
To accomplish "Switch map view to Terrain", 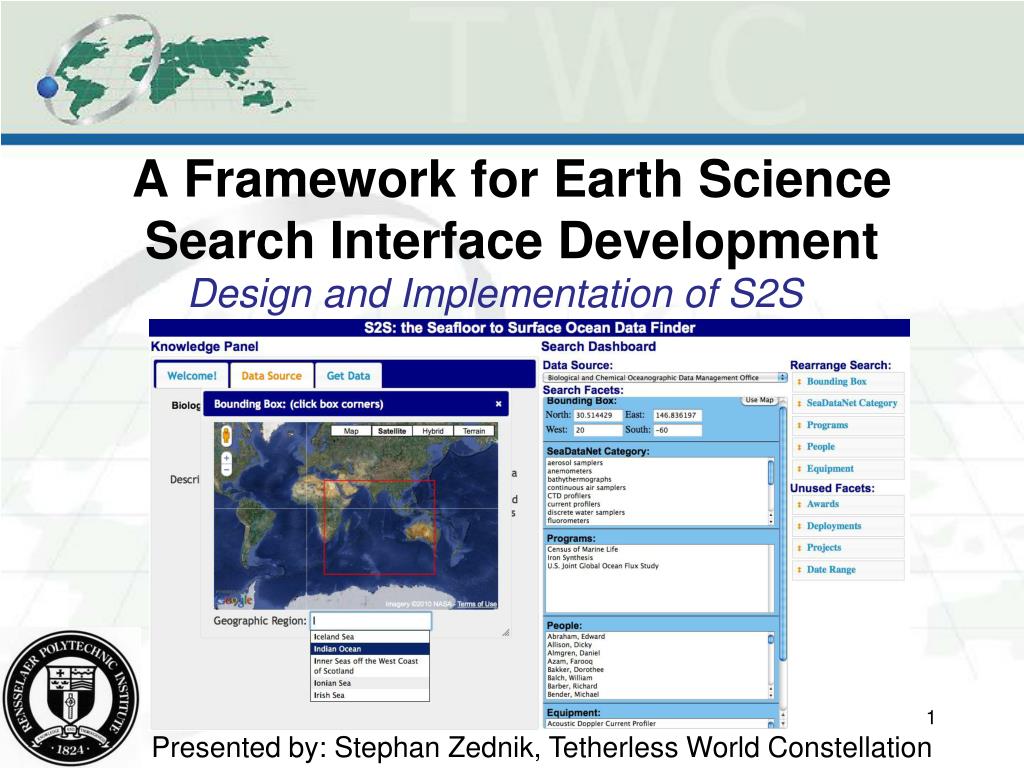I will point(473,431).
